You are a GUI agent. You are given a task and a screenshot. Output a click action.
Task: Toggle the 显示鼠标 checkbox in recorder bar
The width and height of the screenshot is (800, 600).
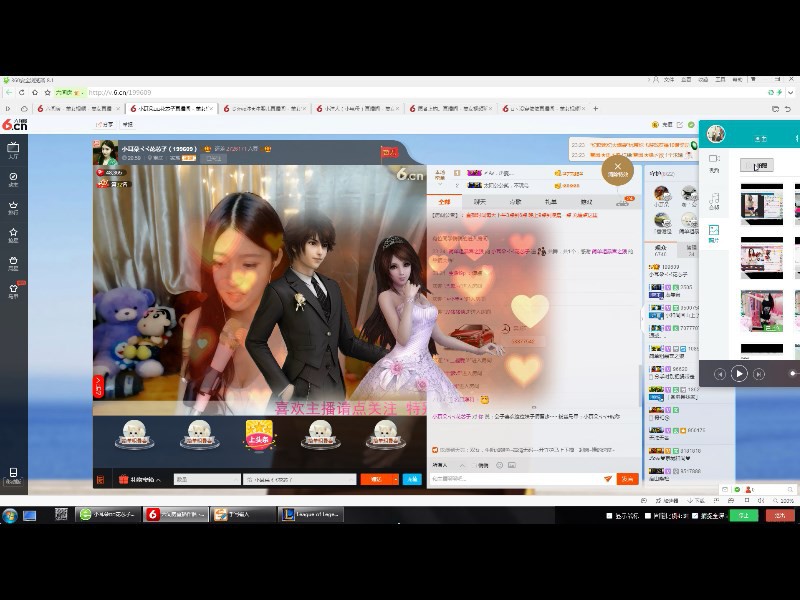pos(609,516)
